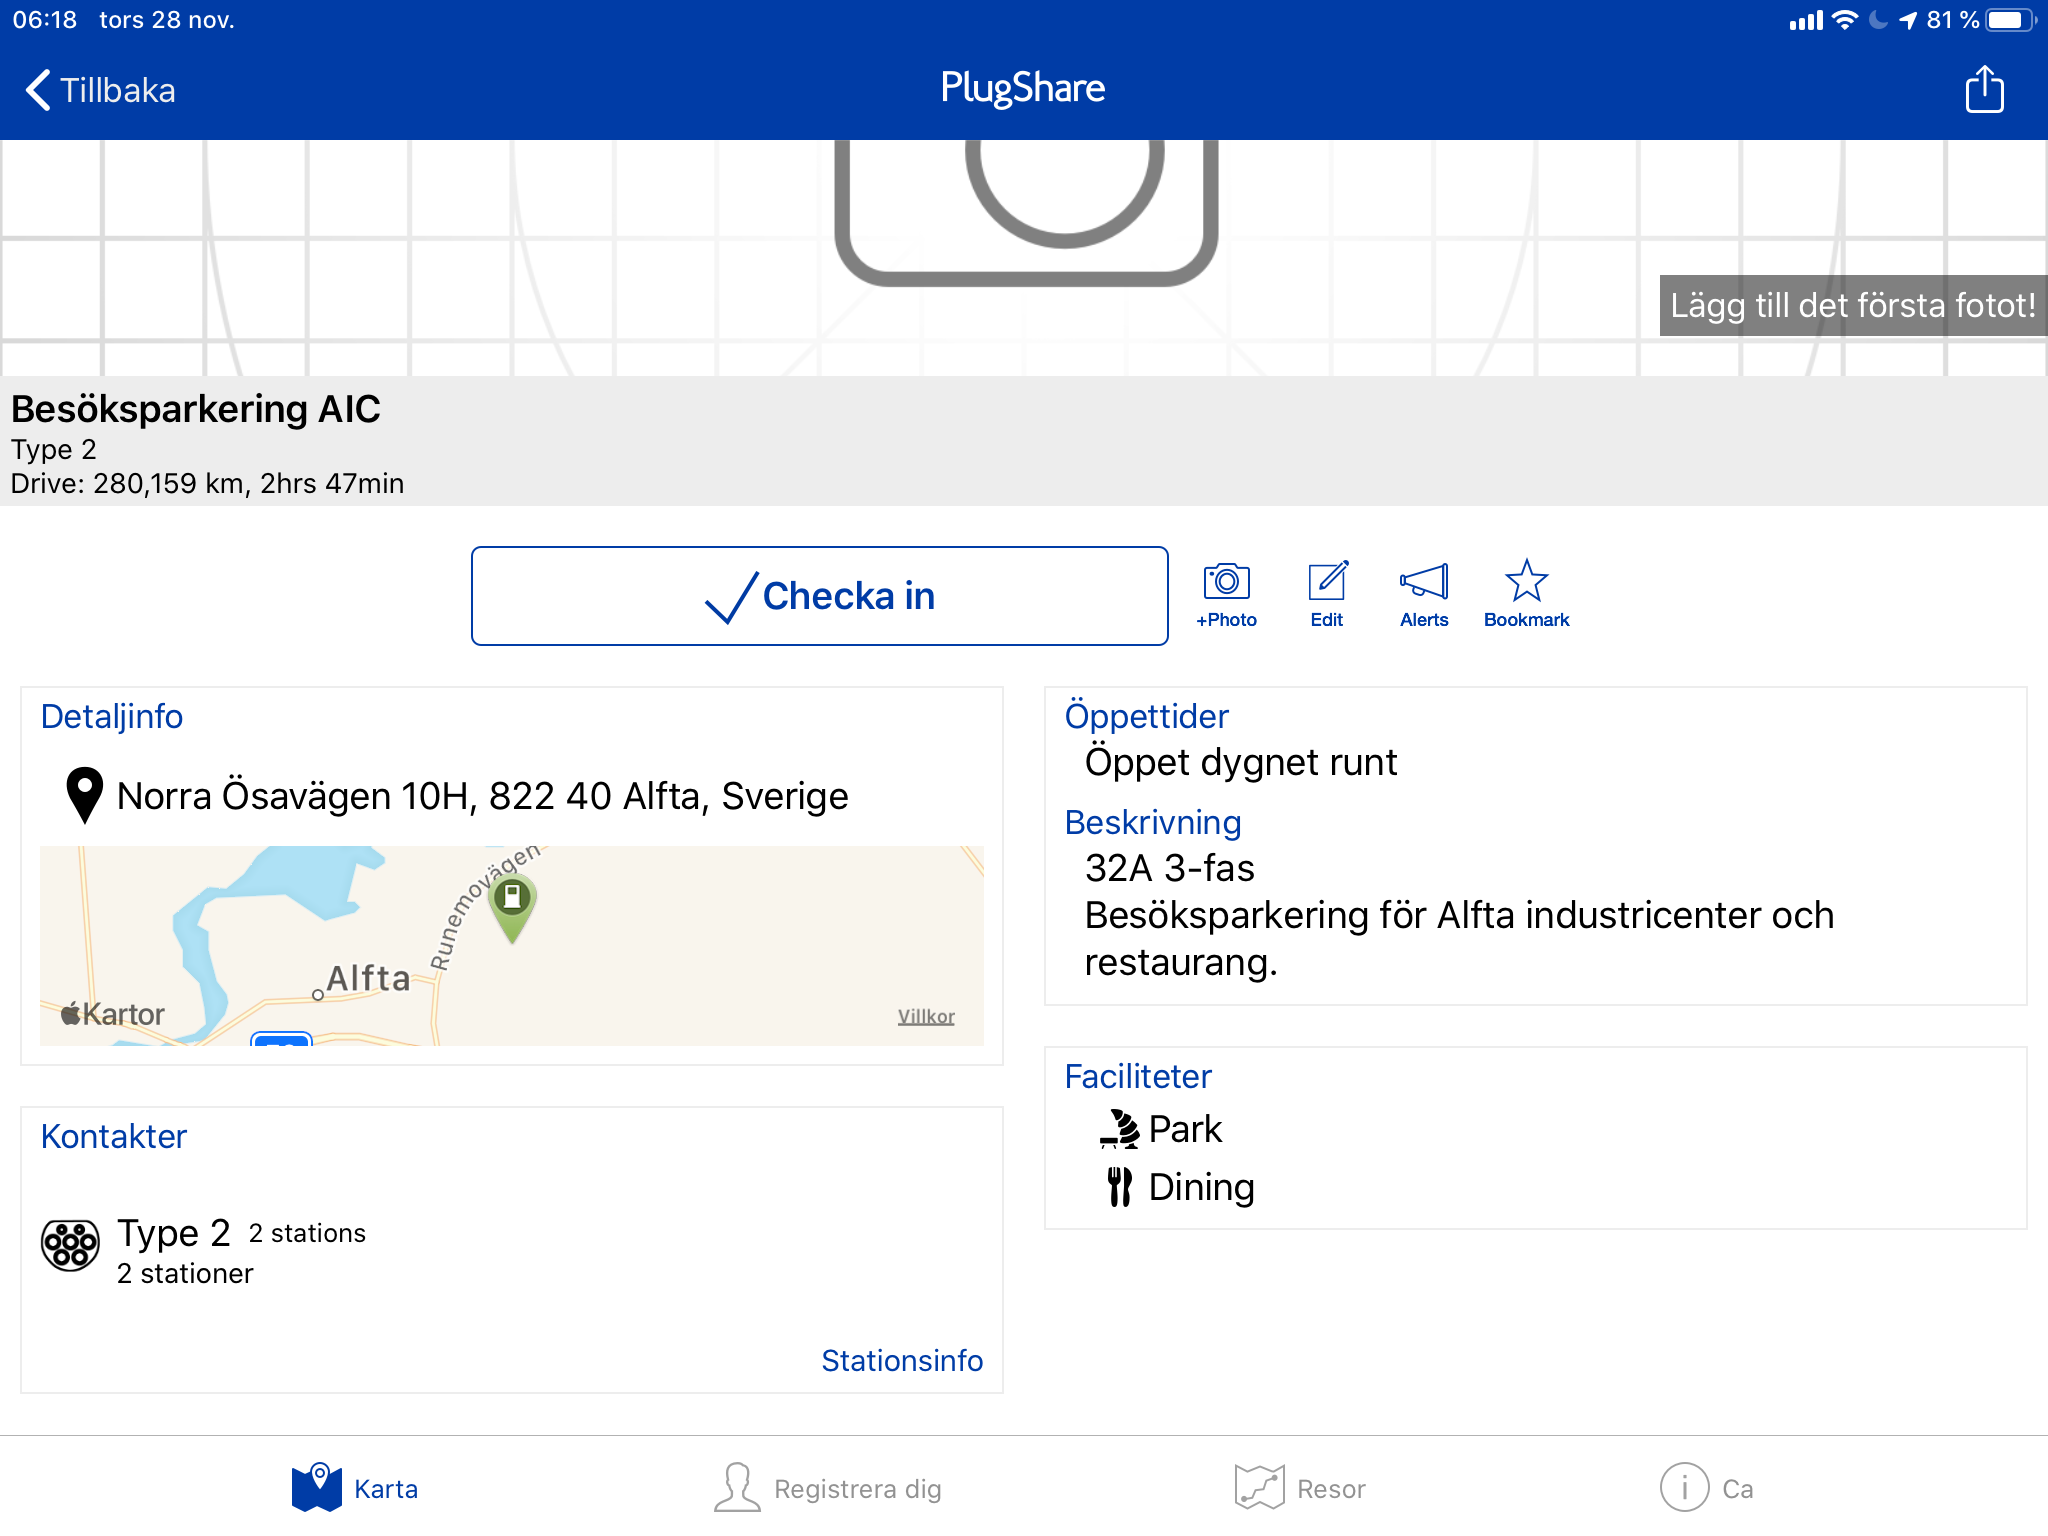Select the Karta tab
The width and height of the screenshot is (2048, 1536).
[x=355, y=1488]
